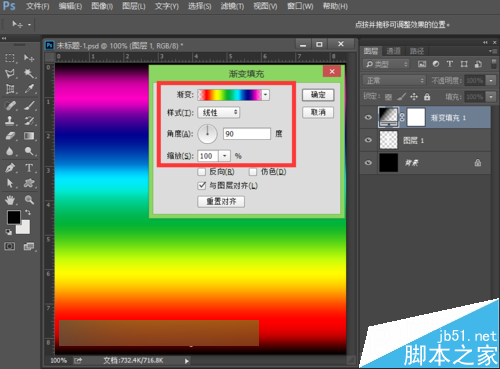Image resolution: width=500 pixels, height=369 pixels.
Task: Select the Eyedropper tool
Action: tap(29, 89)
